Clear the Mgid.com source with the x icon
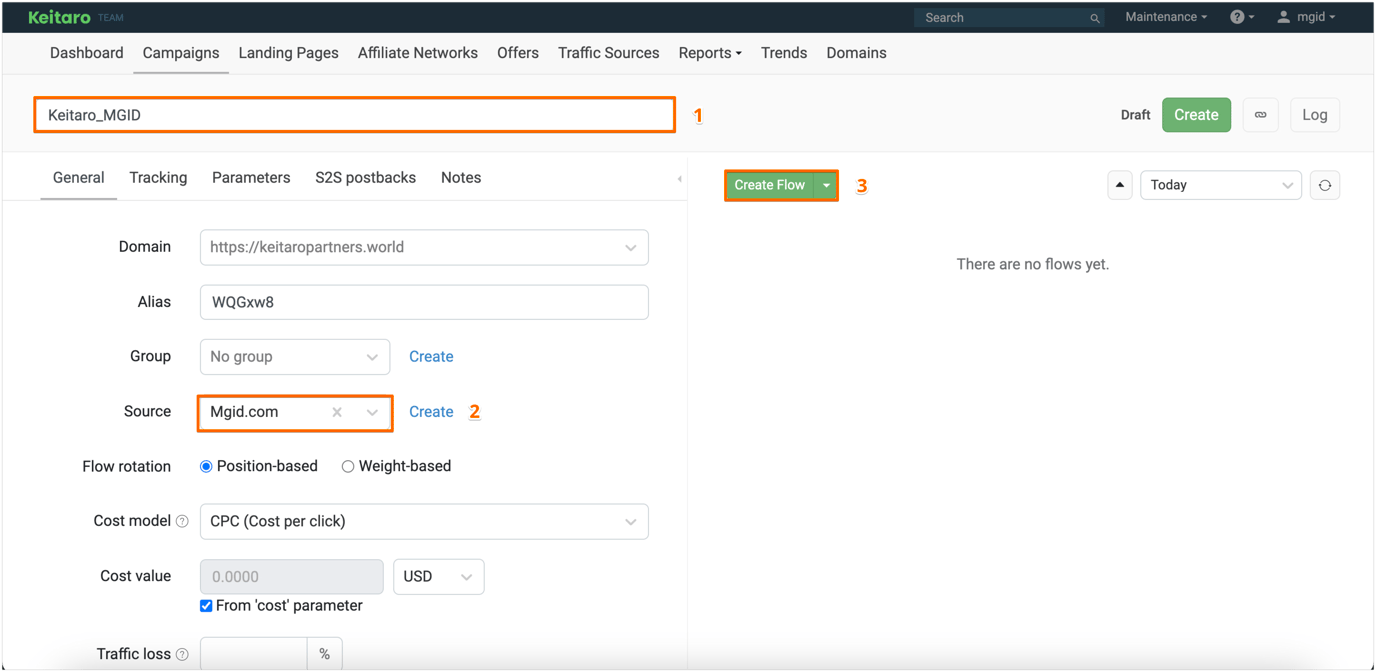 pyautogui.click(x=336, y=411)
